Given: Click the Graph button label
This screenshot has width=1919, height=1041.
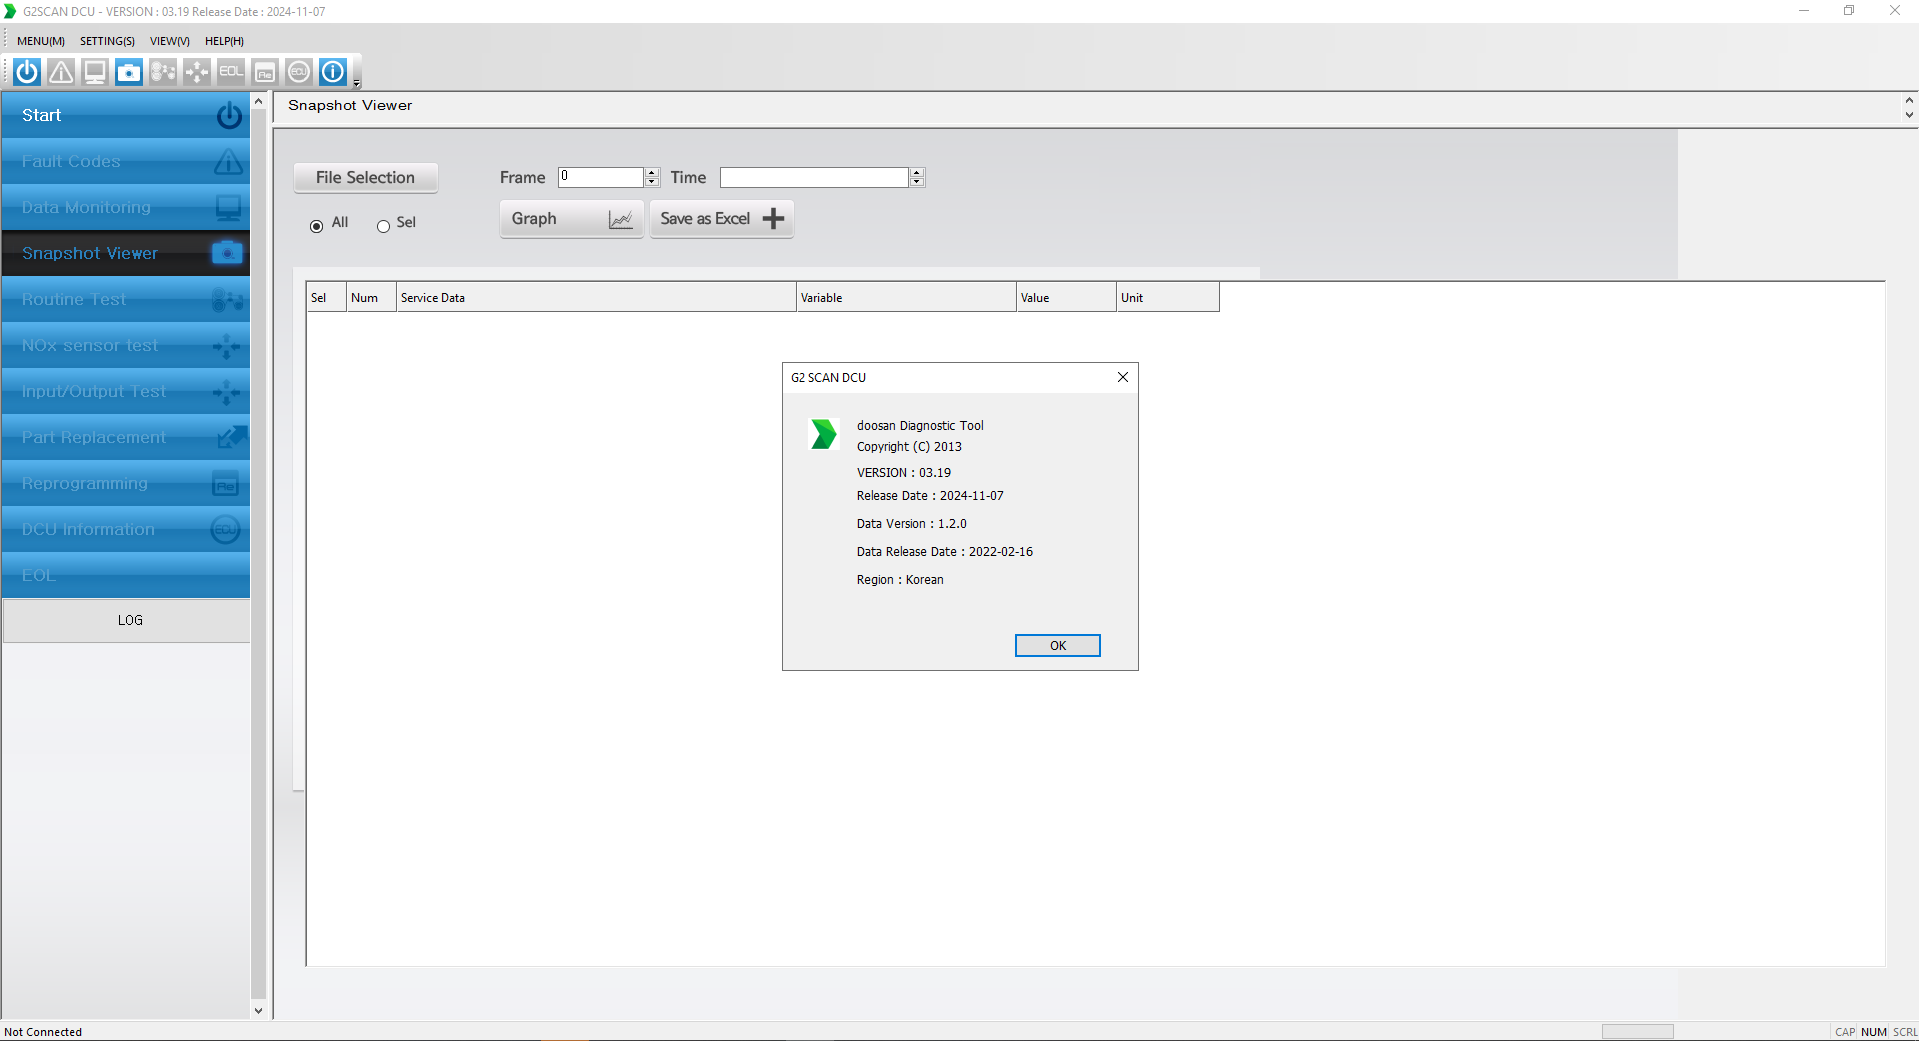Looking at the screenshot, I should [534, 219].
